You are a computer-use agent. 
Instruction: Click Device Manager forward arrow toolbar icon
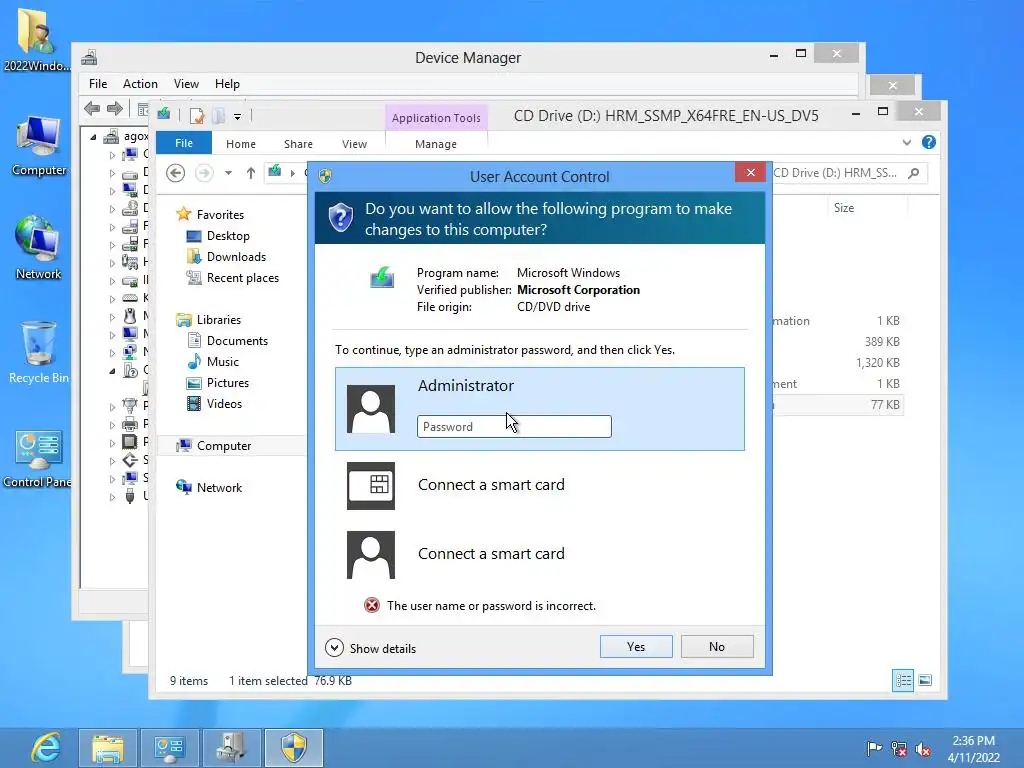click(x=114, y=108)
